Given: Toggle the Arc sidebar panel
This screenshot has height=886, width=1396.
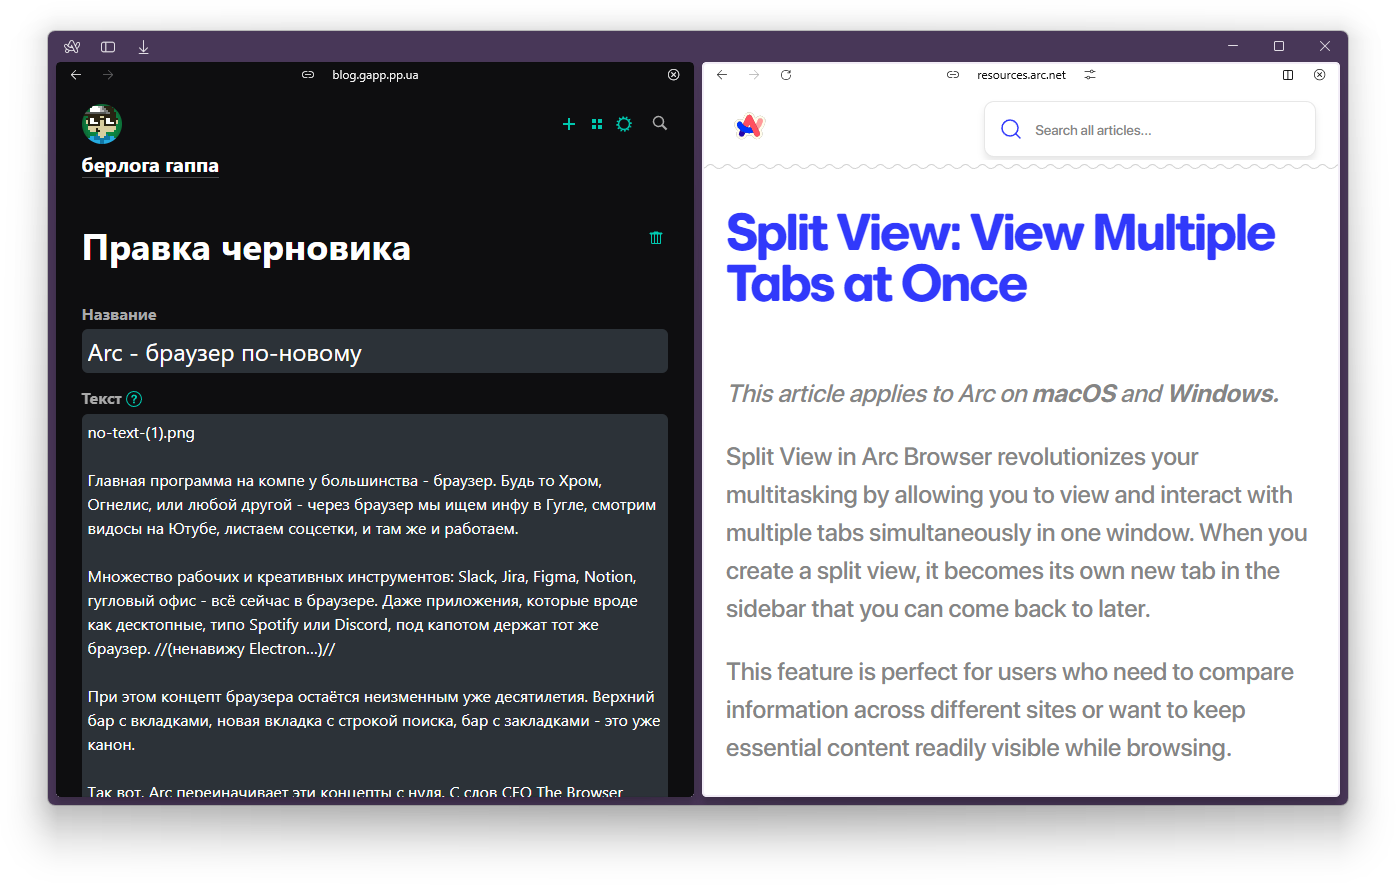Looking at the screenshot, I should coord(108,47).
